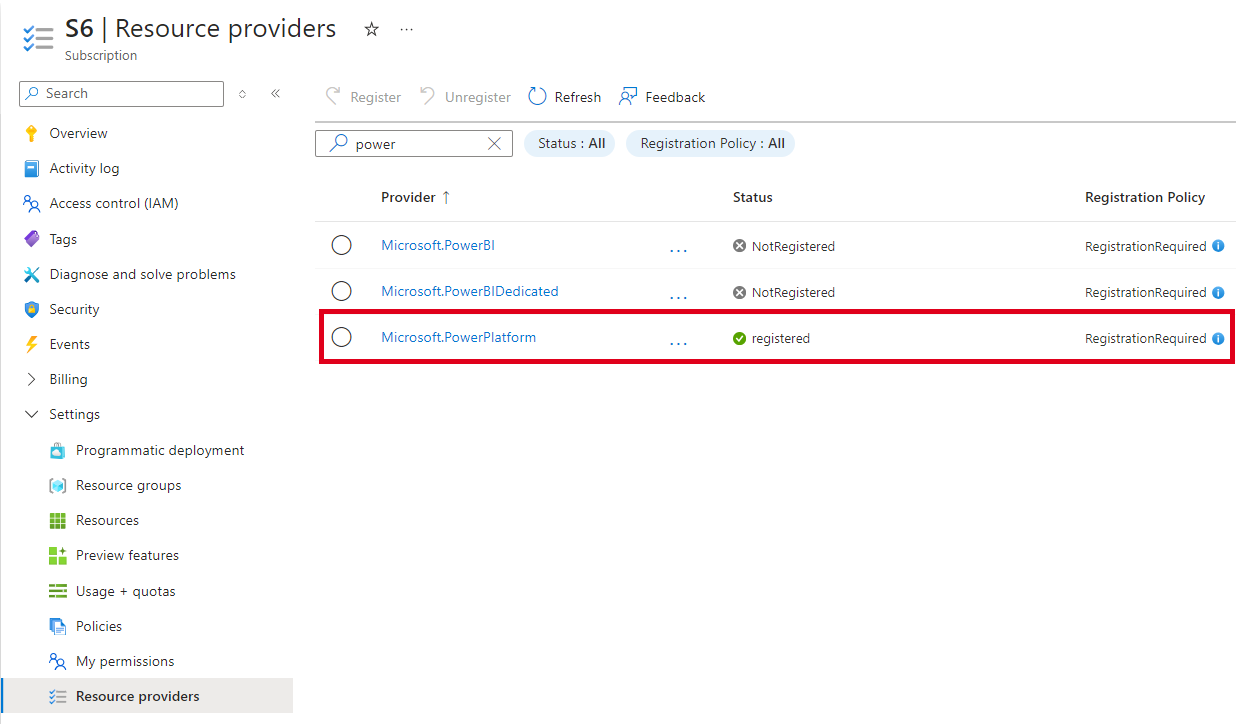
Task: Open Feedback from the toolbar
Action: coord(662,97)
